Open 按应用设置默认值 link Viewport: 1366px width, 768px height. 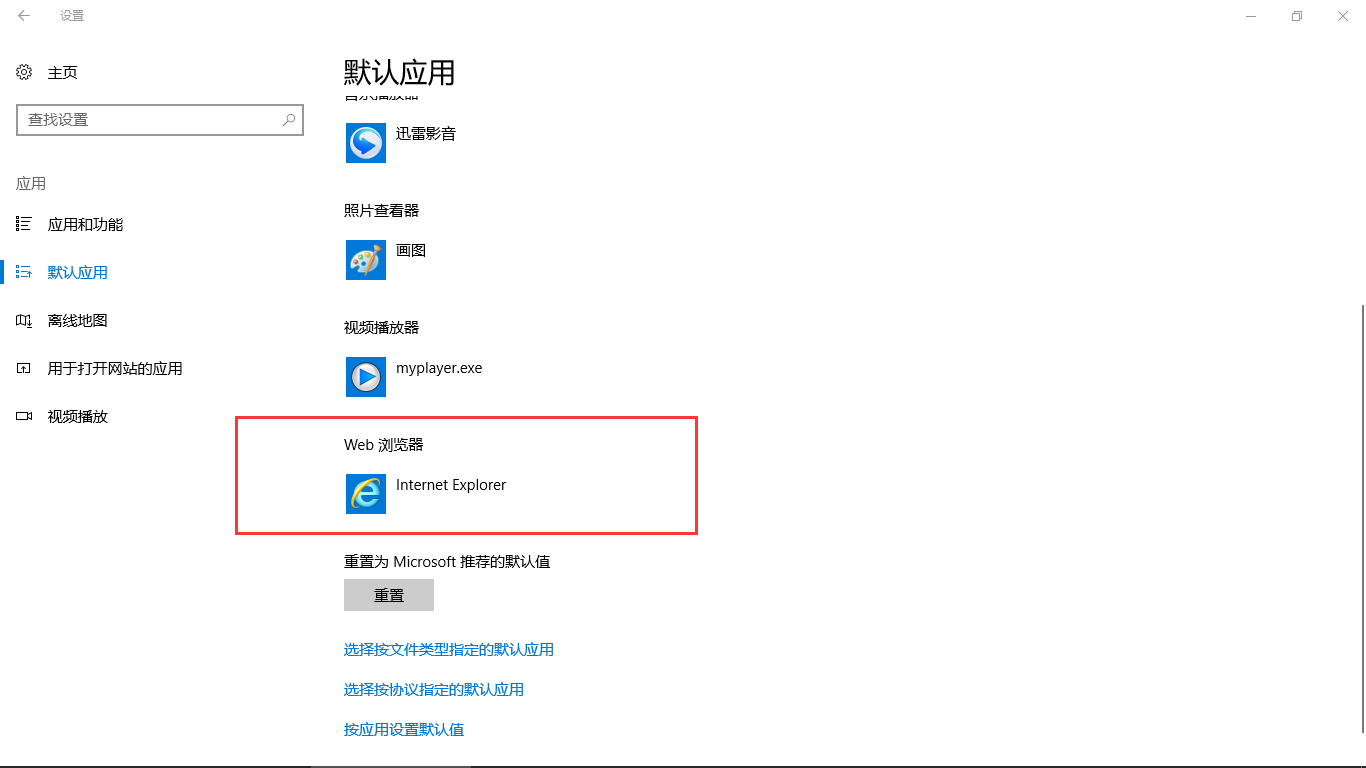click(403, 729)
